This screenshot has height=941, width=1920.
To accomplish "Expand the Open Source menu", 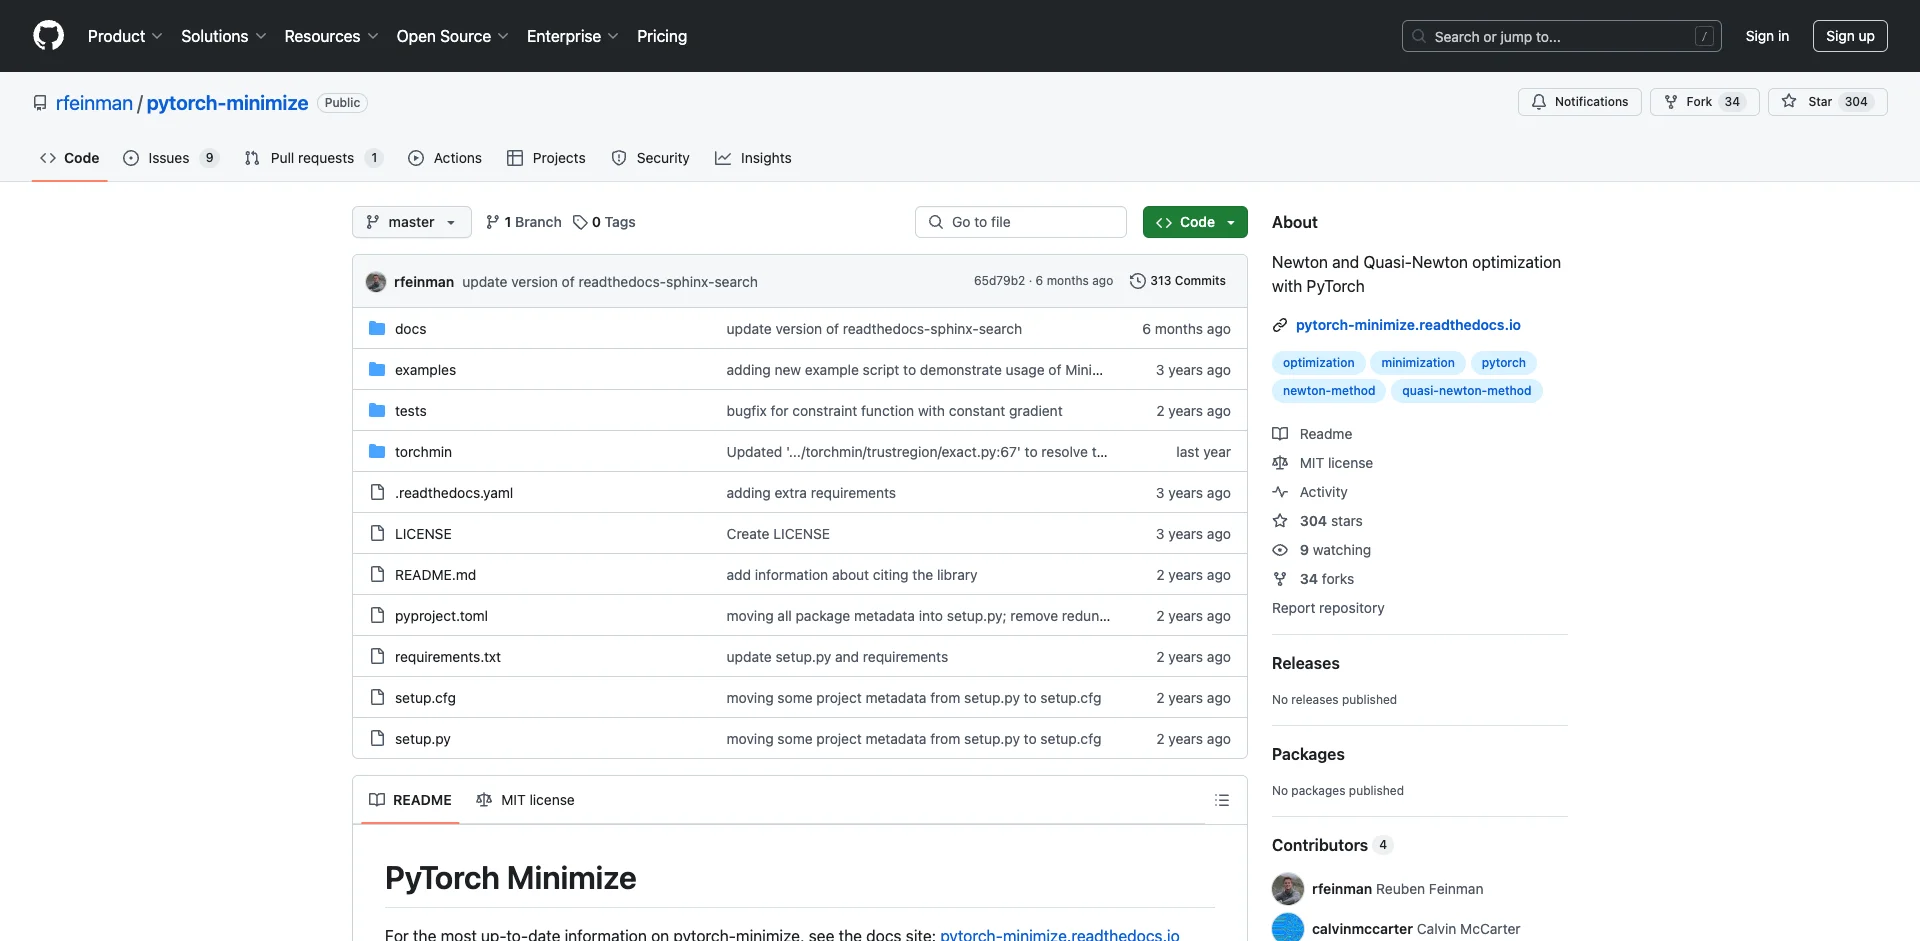I will (x=452, y=36).
